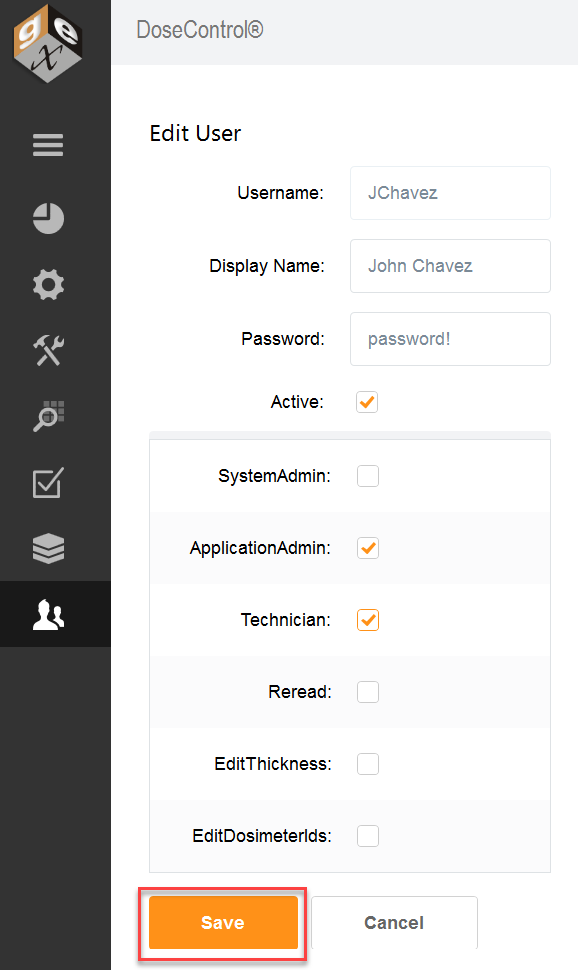The image size is (578, 970).
Task: Focus the Display Name input field
Action: 451,266
